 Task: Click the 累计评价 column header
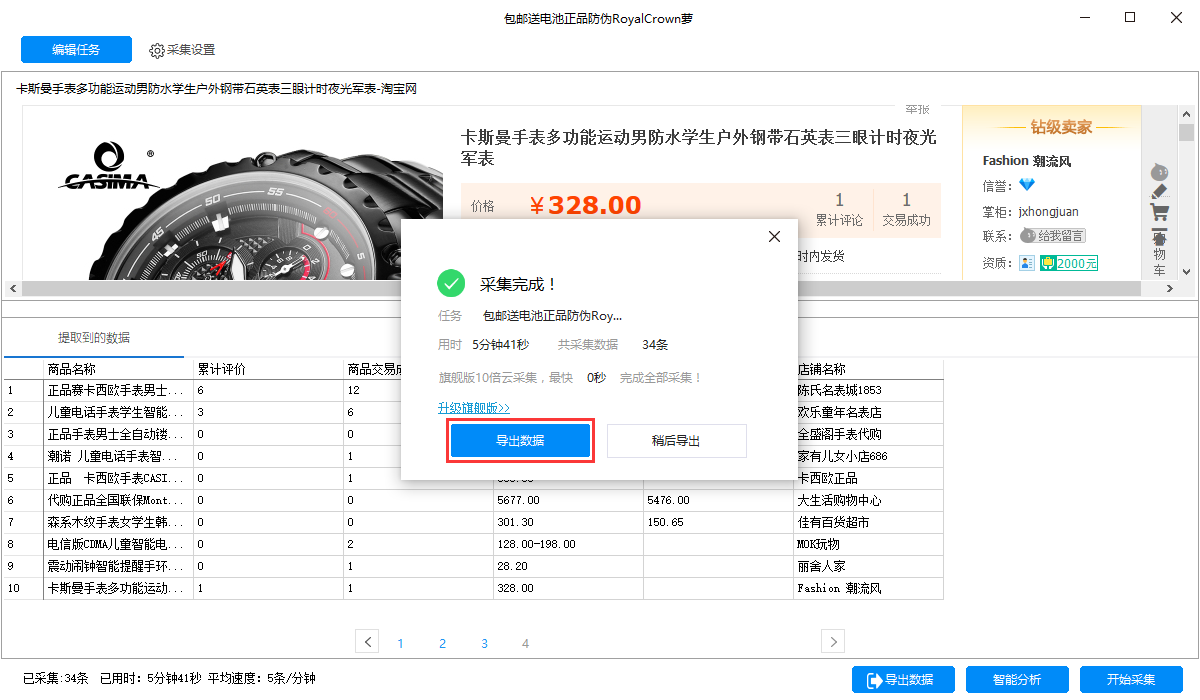click(269, 369)
